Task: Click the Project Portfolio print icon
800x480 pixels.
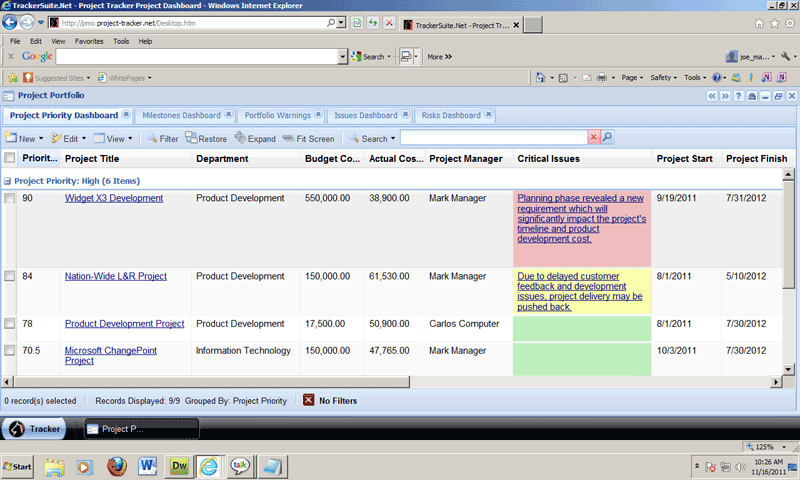Action: pos(752,96)
